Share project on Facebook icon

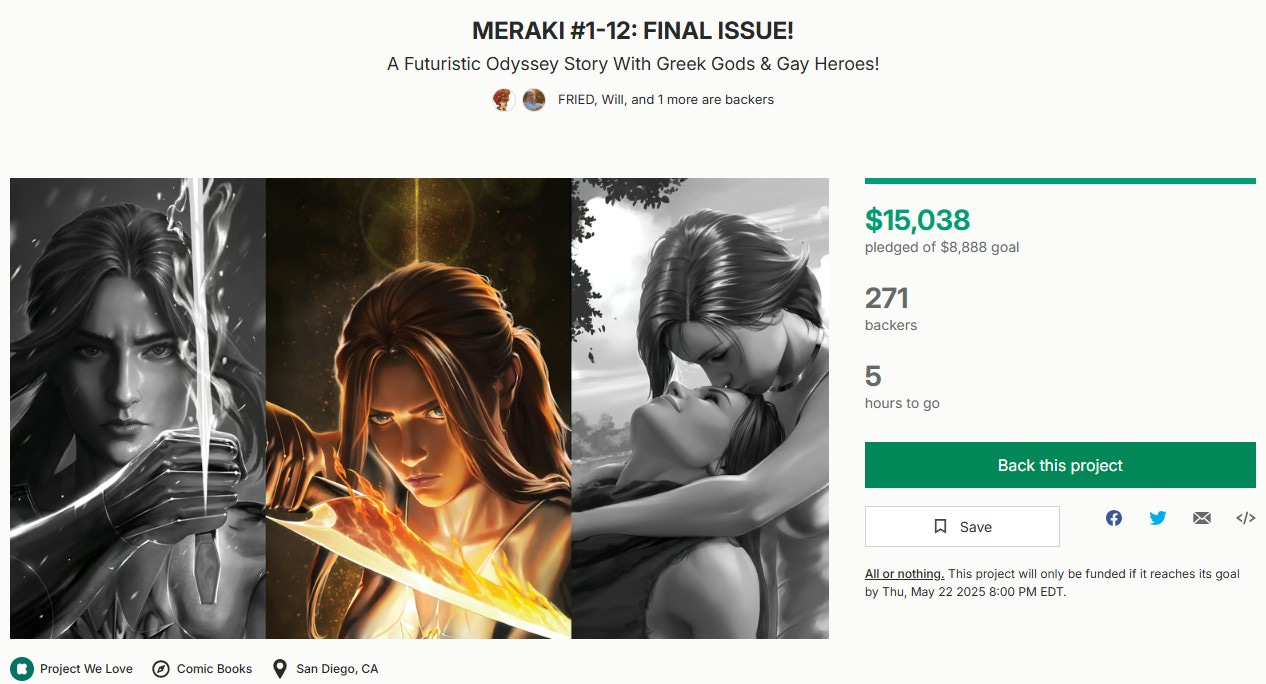(x=1114, y=518)
